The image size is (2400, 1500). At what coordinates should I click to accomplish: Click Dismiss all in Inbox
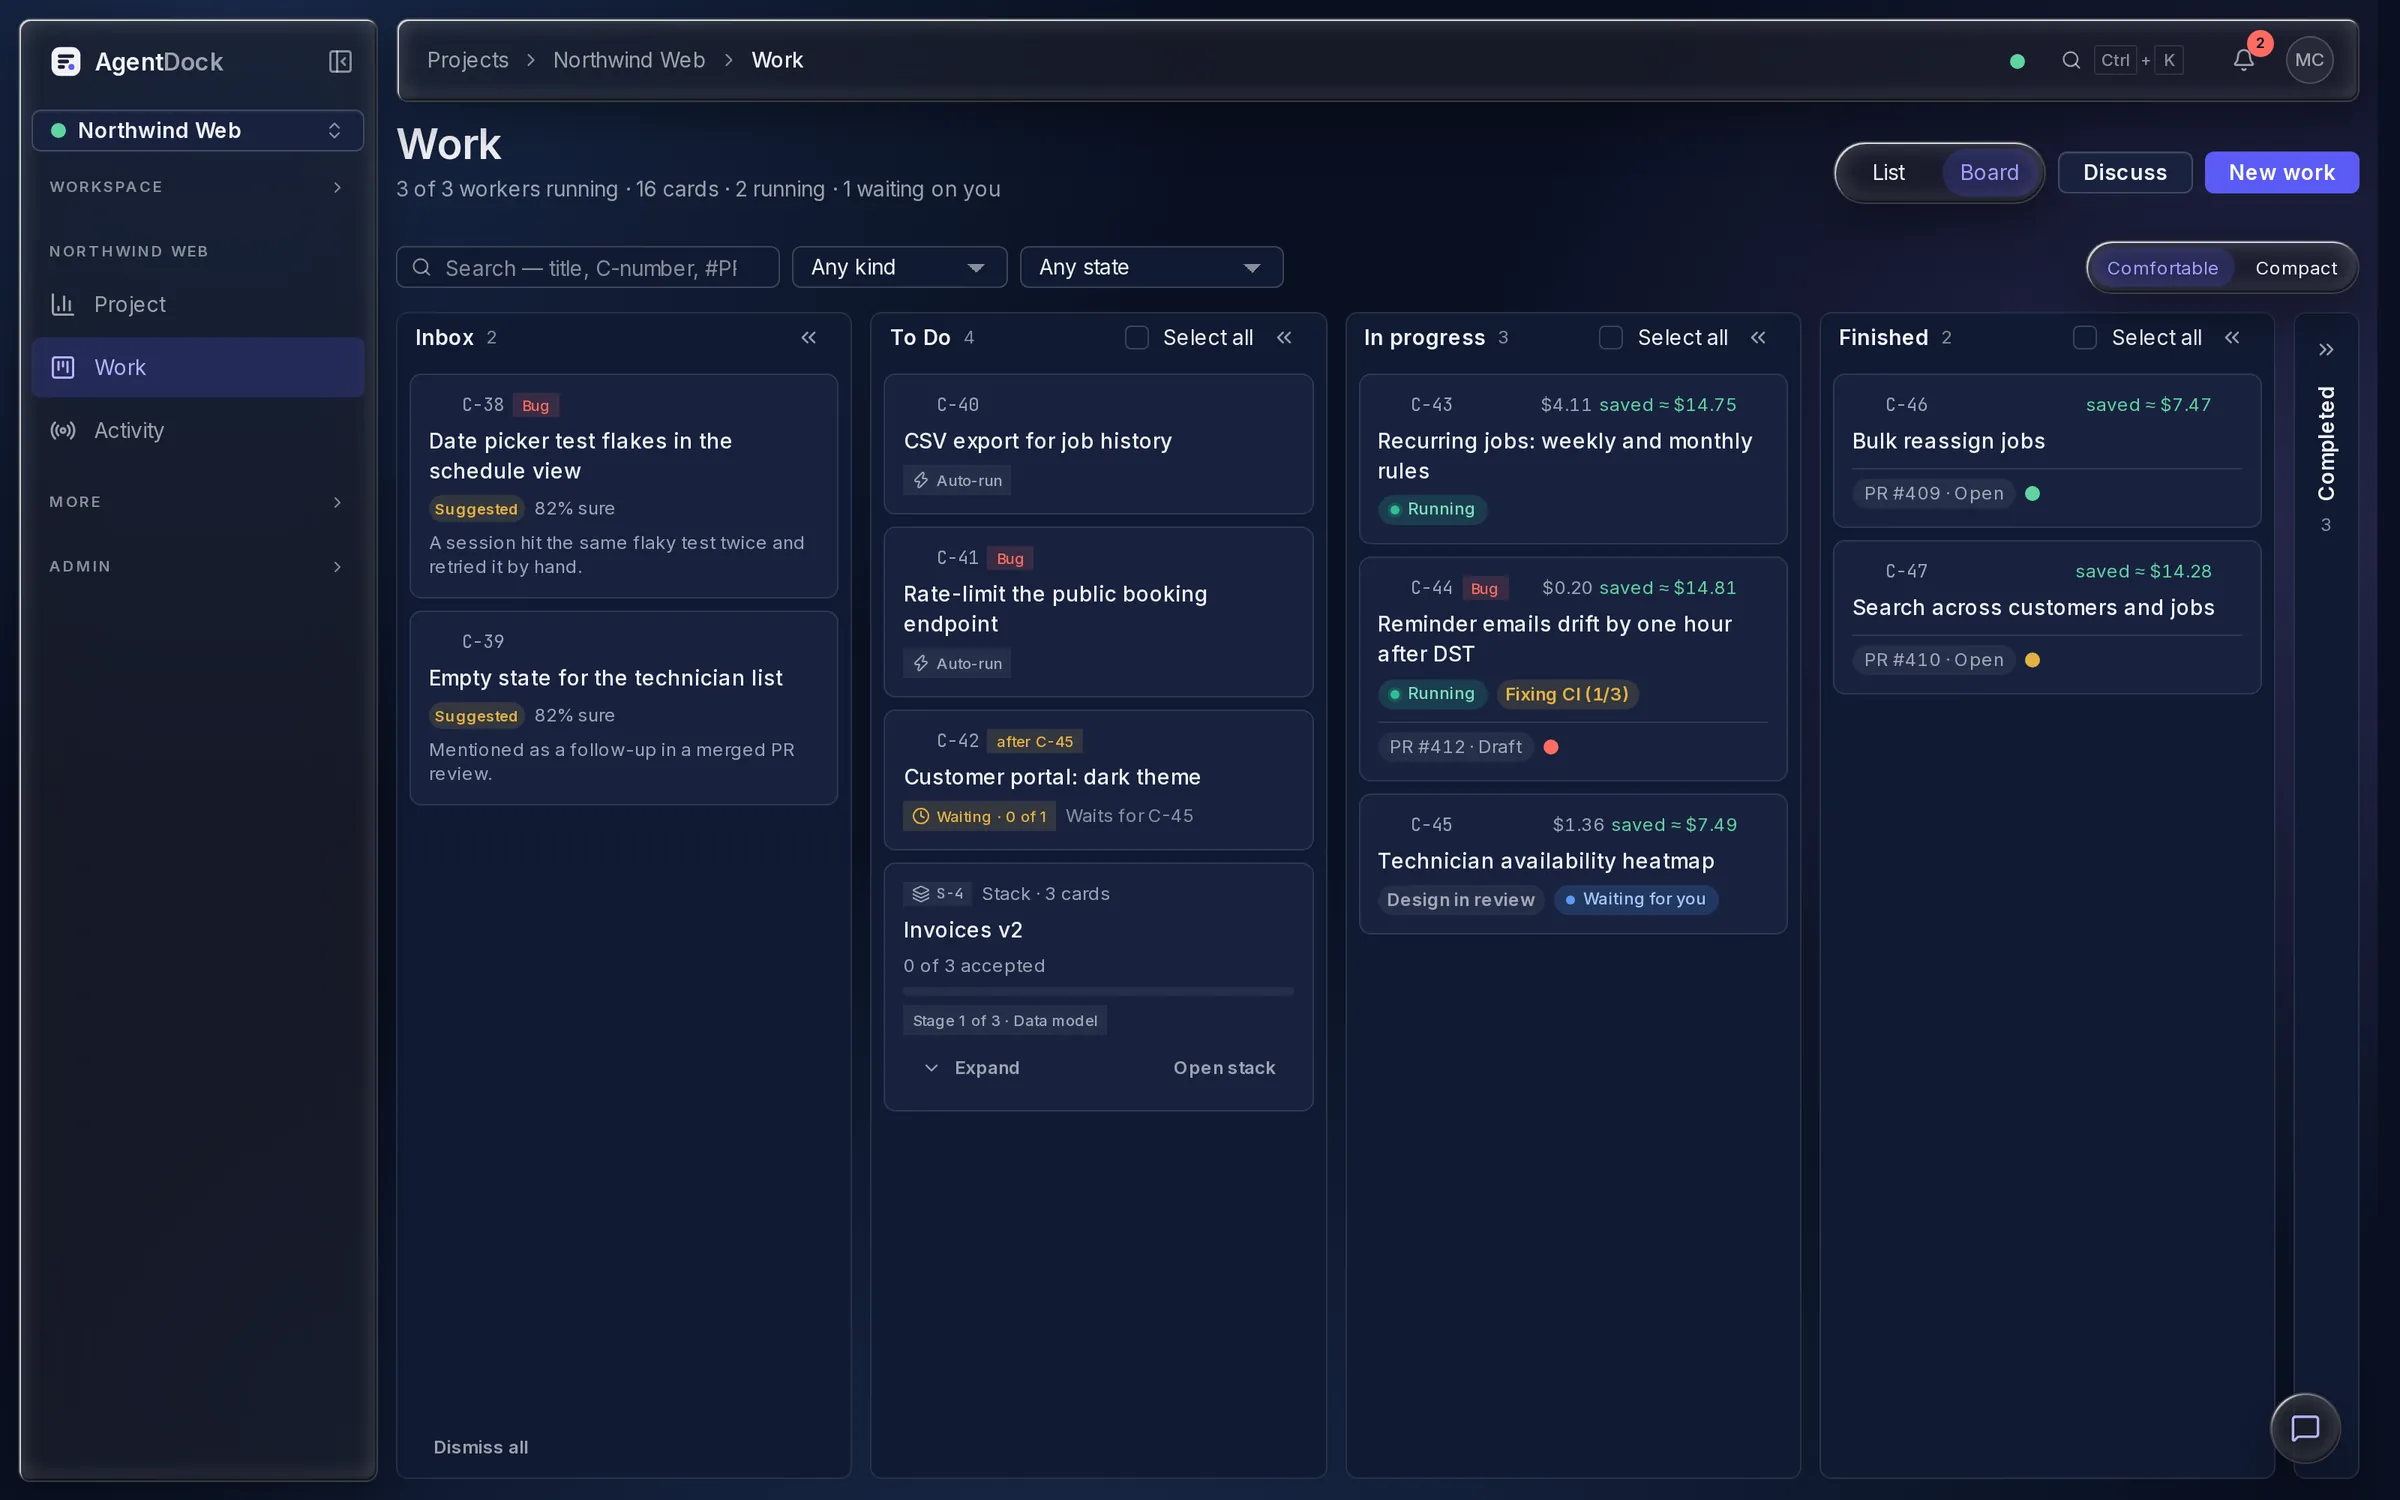tap(481, 1447)
